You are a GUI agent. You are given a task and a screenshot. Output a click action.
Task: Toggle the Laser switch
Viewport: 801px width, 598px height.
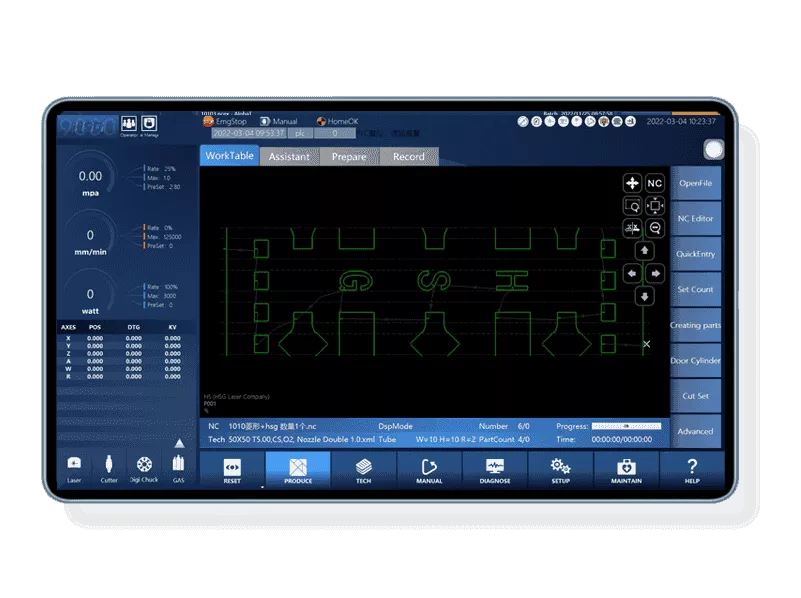[74, 467]
